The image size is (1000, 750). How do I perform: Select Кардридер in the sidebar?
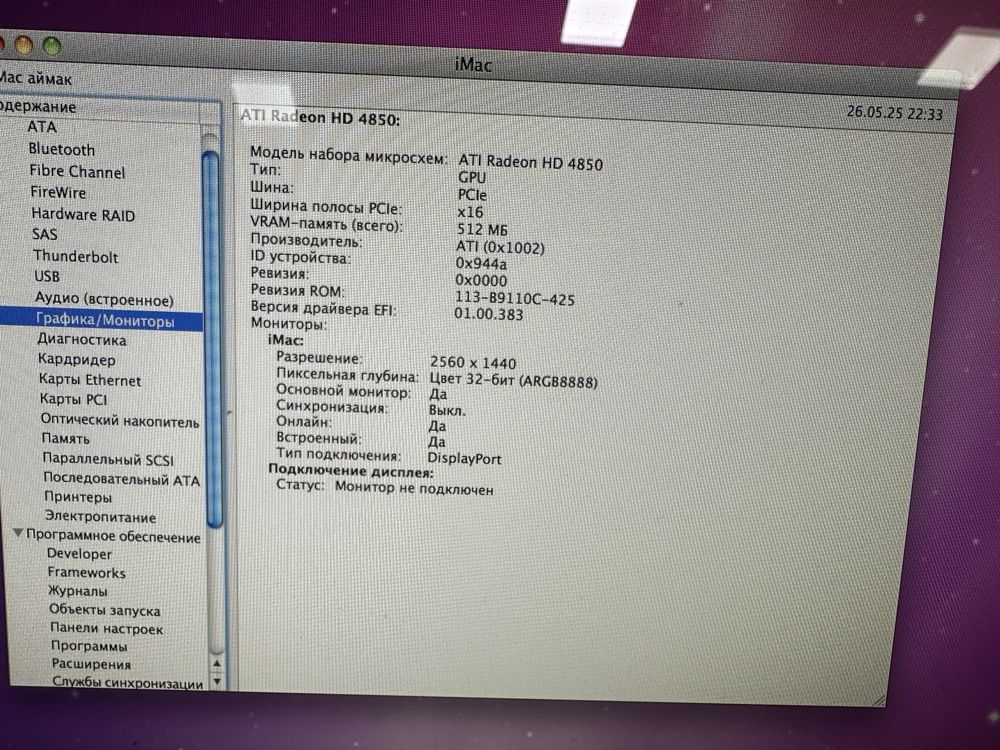click(x=77, y=360)
